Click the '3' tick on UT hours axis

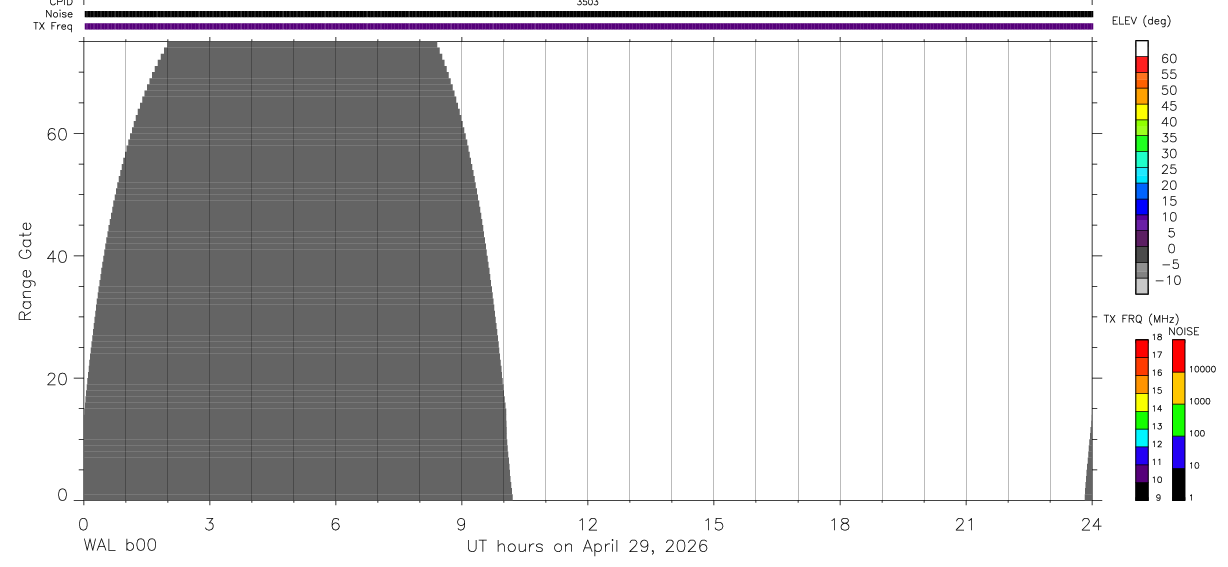pyautogui.click(x=209, y=523)
